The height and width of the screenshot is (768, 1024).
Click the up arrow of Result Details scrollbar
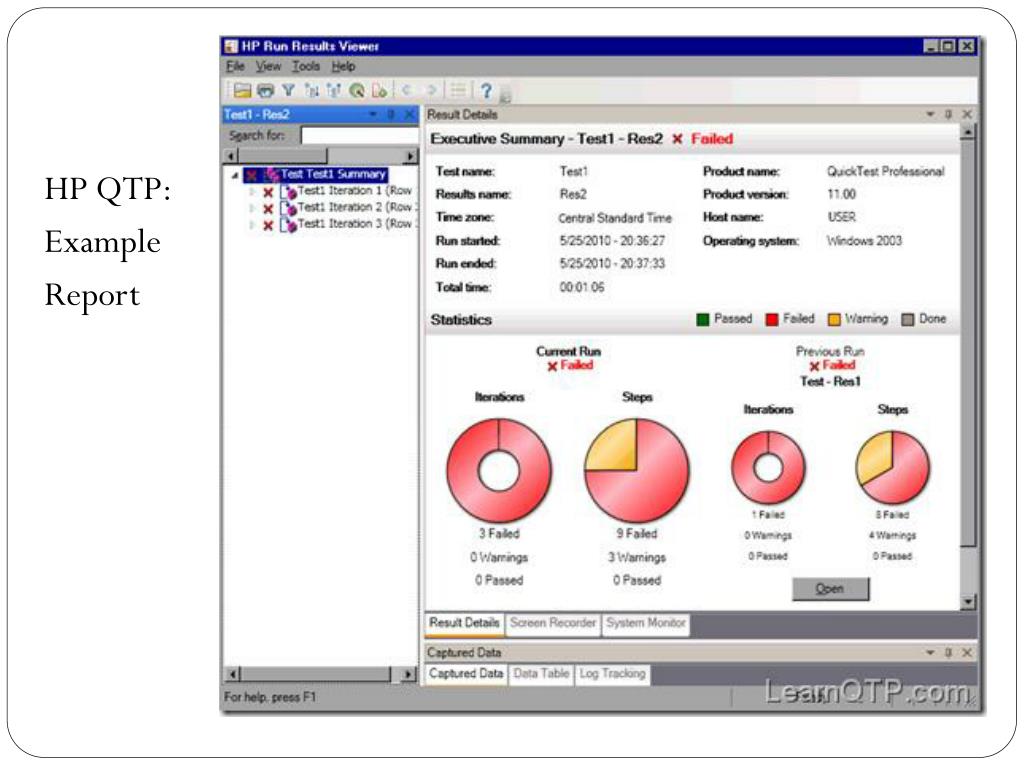point(968,133)
